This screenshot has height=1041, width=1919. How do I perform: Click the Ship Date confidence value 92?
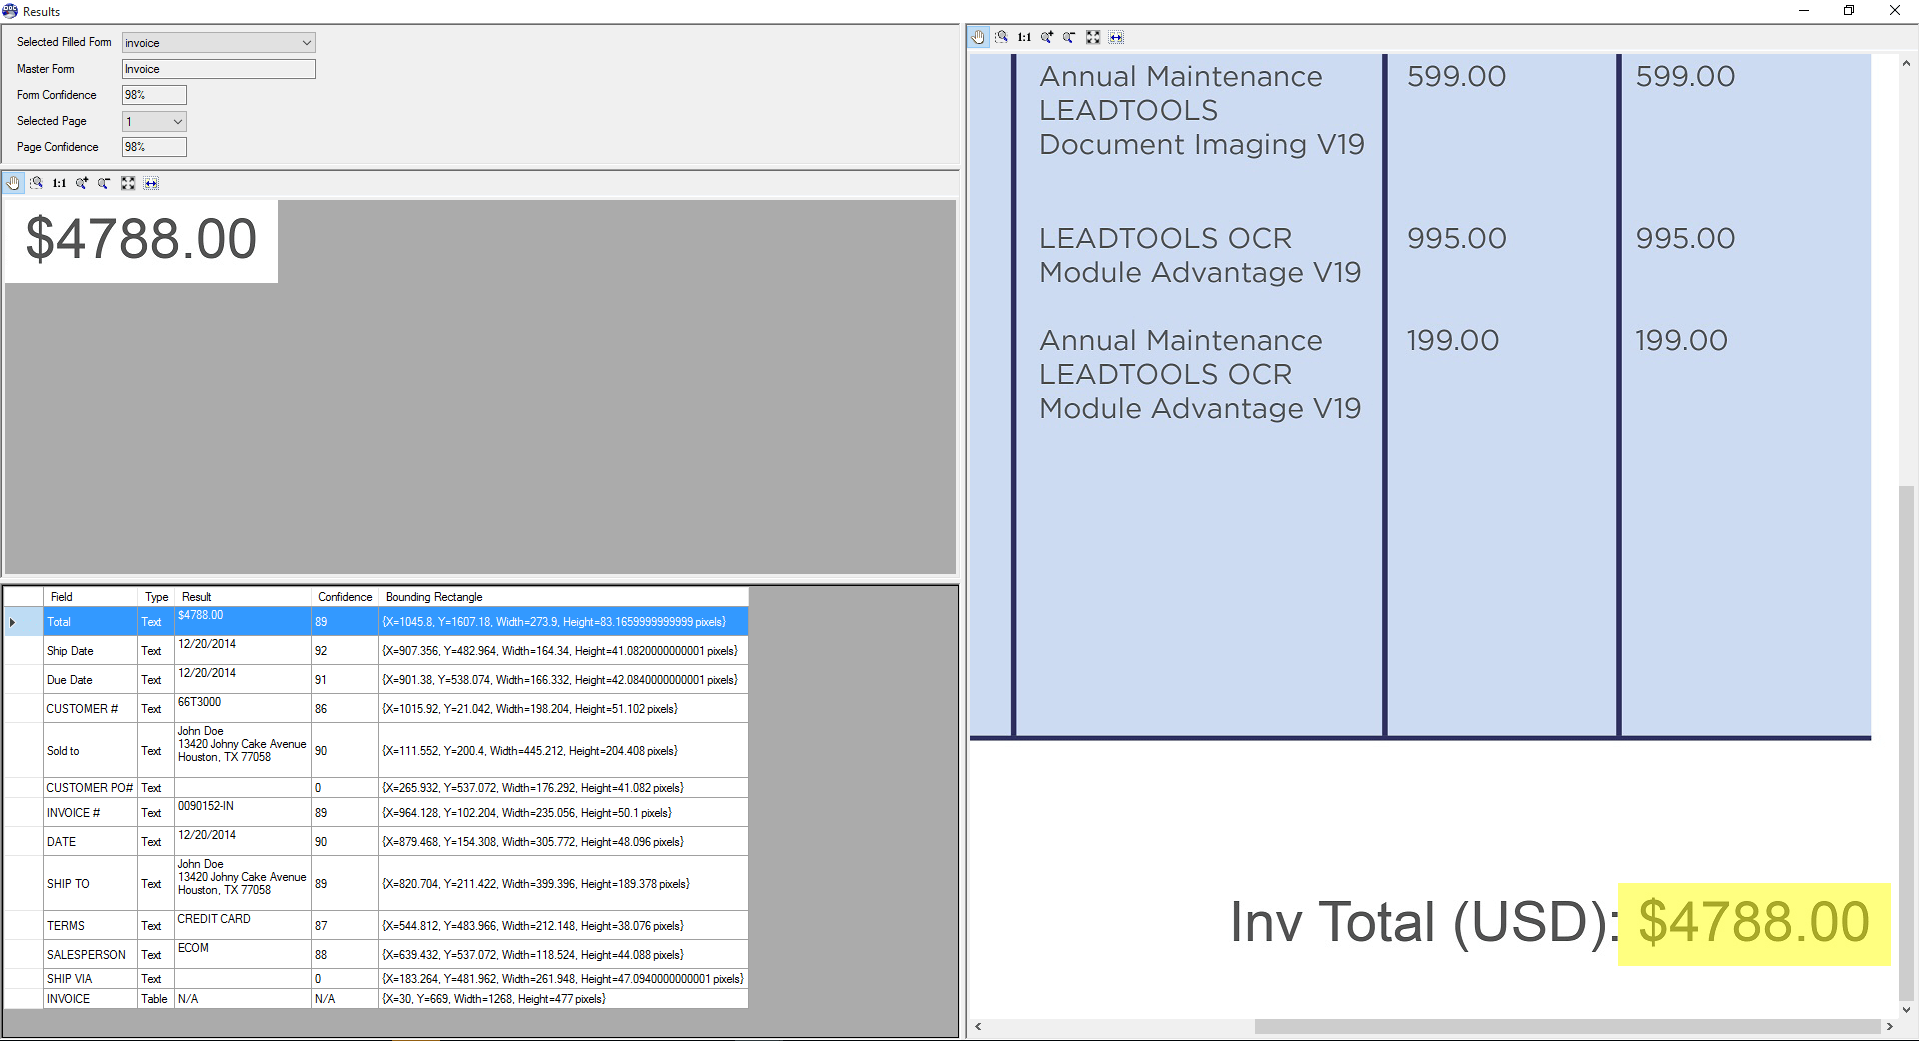pyautogui.click(x=345, y=651)
